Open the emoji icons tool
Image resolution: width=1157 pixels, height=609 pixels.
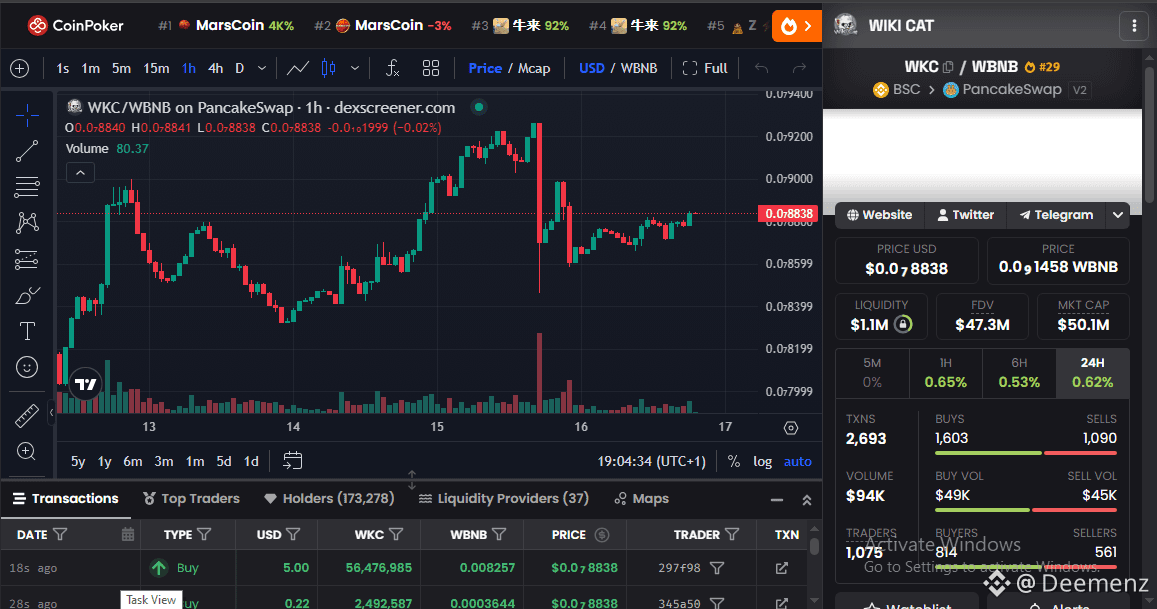[x=27, y=367]
